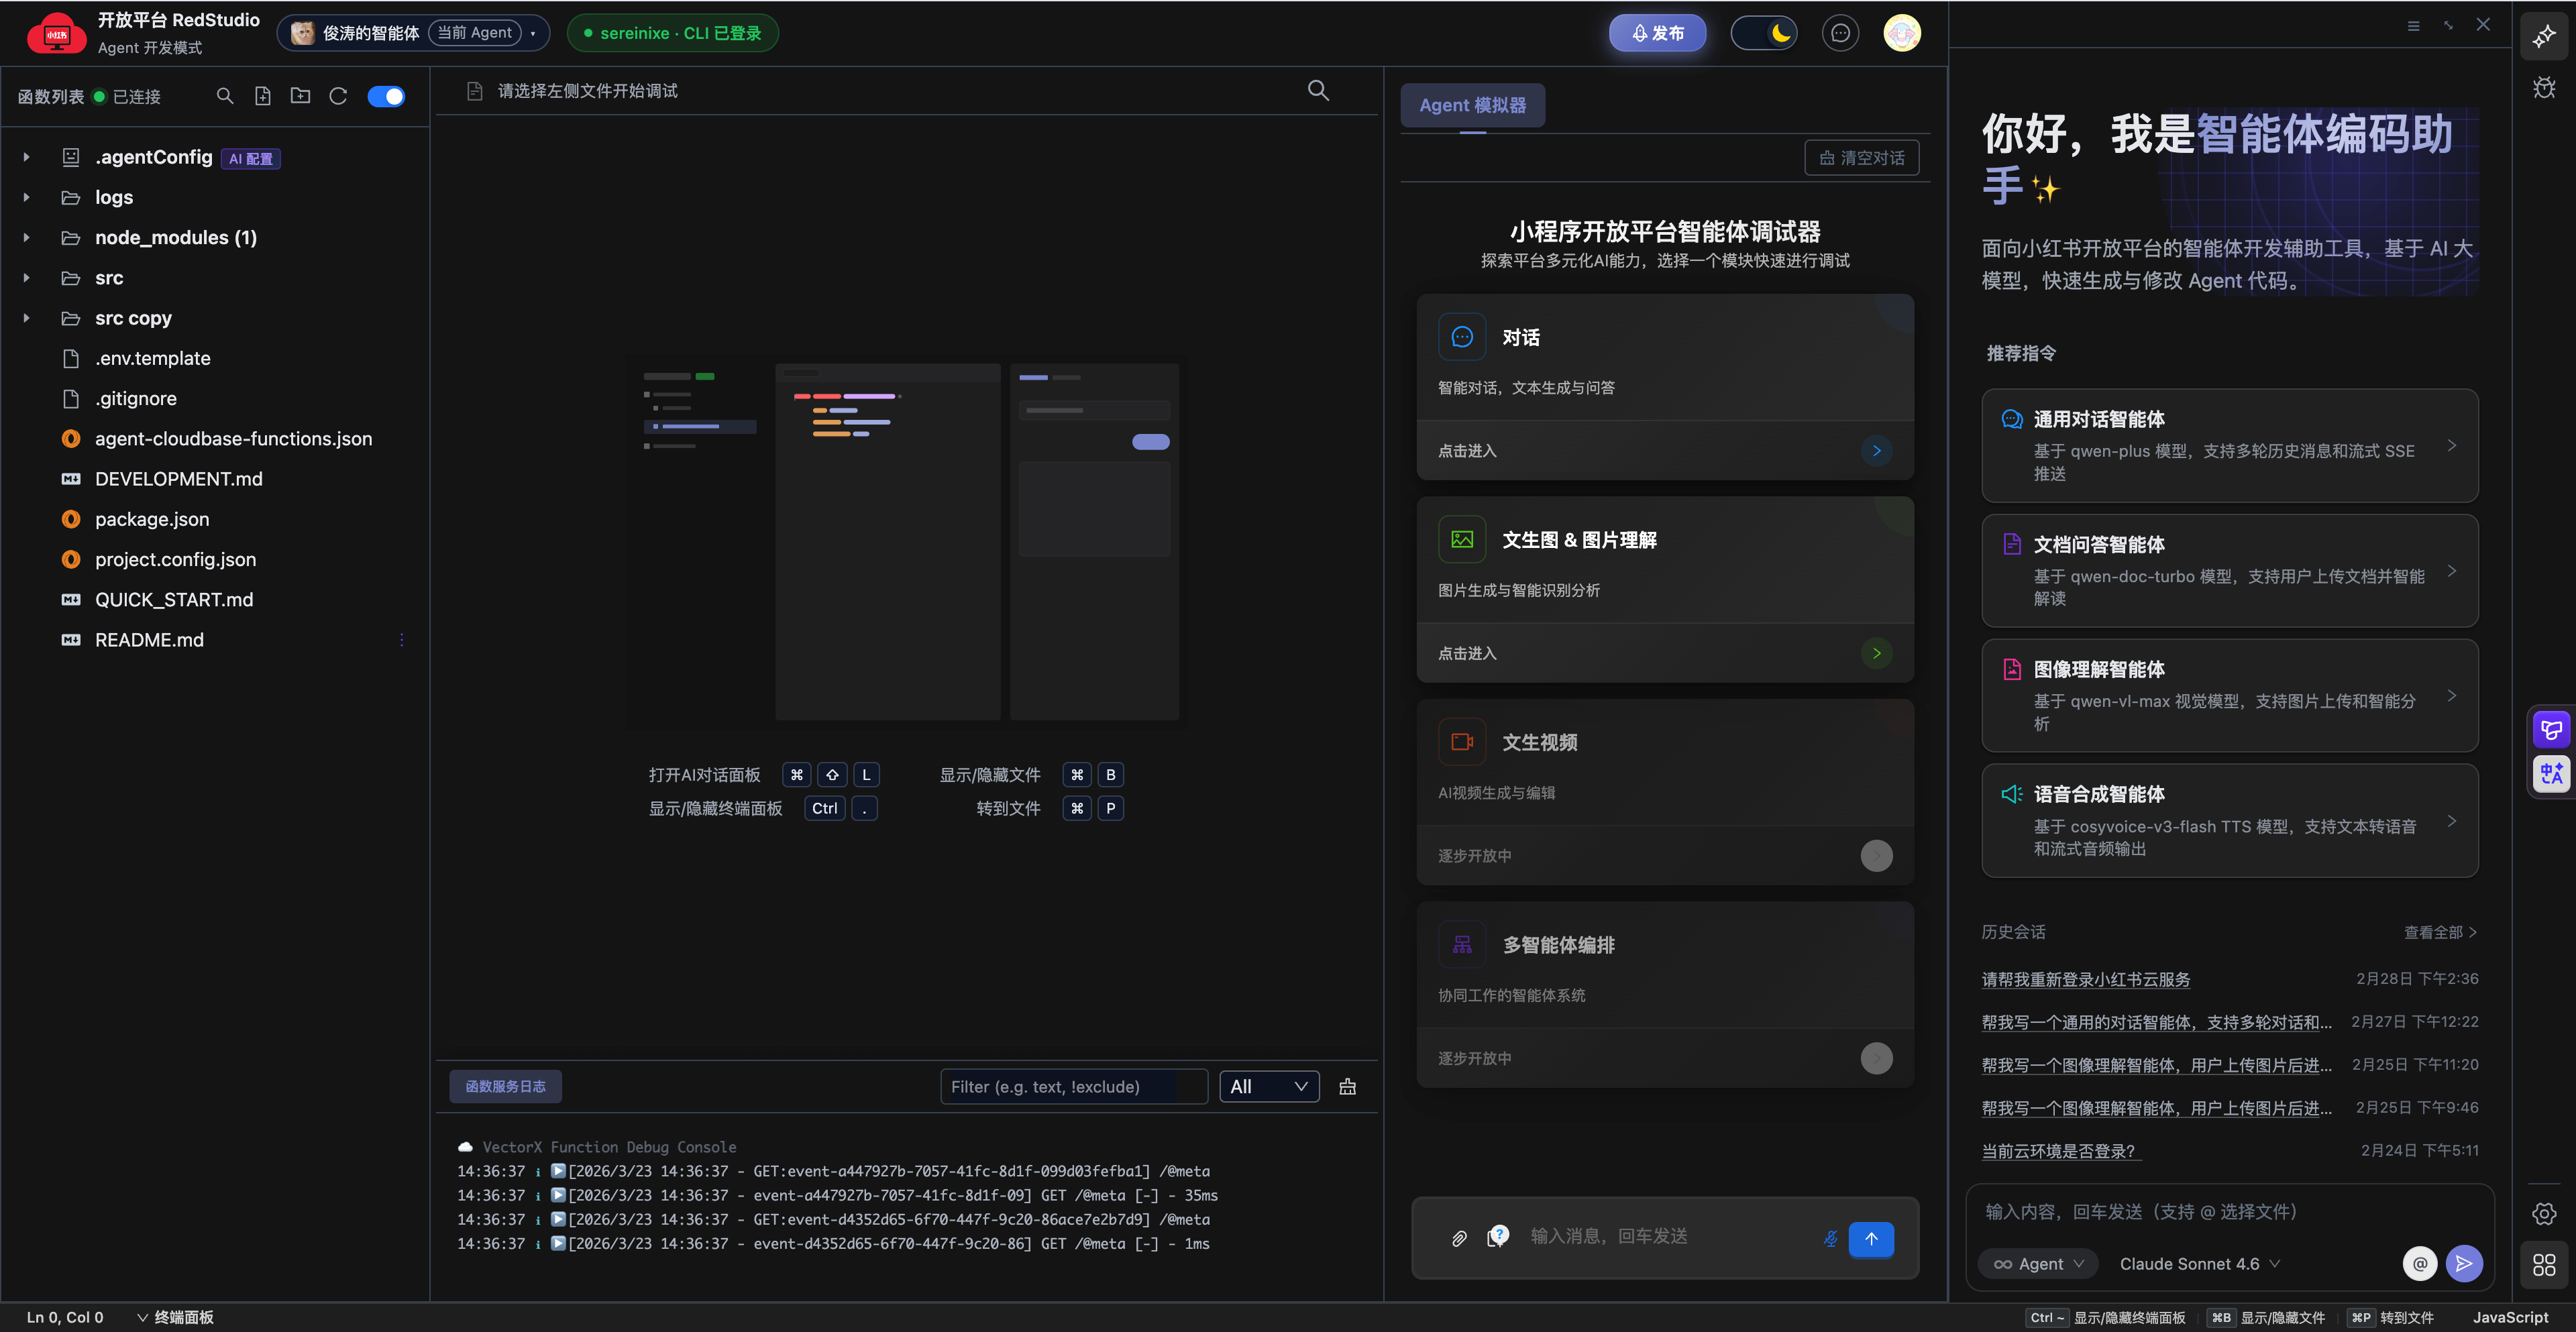The width and height of the screenshot is (2576, 1332).
Task: Open the Claude Sonnet 4.6 model dropdown
Action: 2200,1264
